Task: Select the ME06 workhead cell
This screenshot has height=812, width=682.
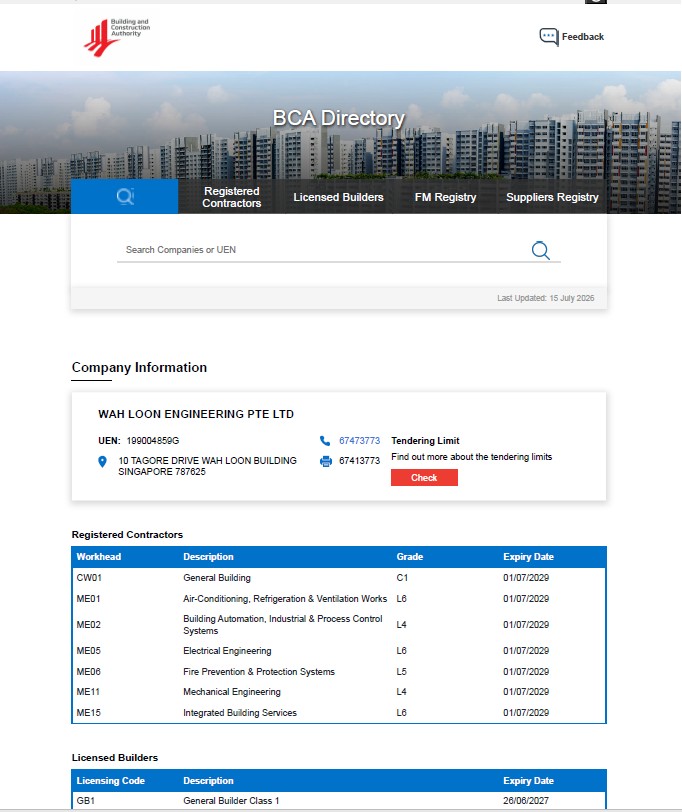Action: coord(89,672)
